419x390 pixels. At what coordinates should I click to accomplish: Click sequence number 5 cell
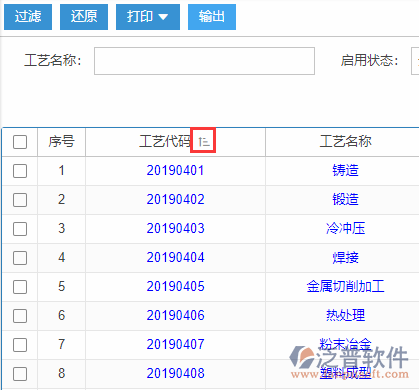tap(61, 287)
